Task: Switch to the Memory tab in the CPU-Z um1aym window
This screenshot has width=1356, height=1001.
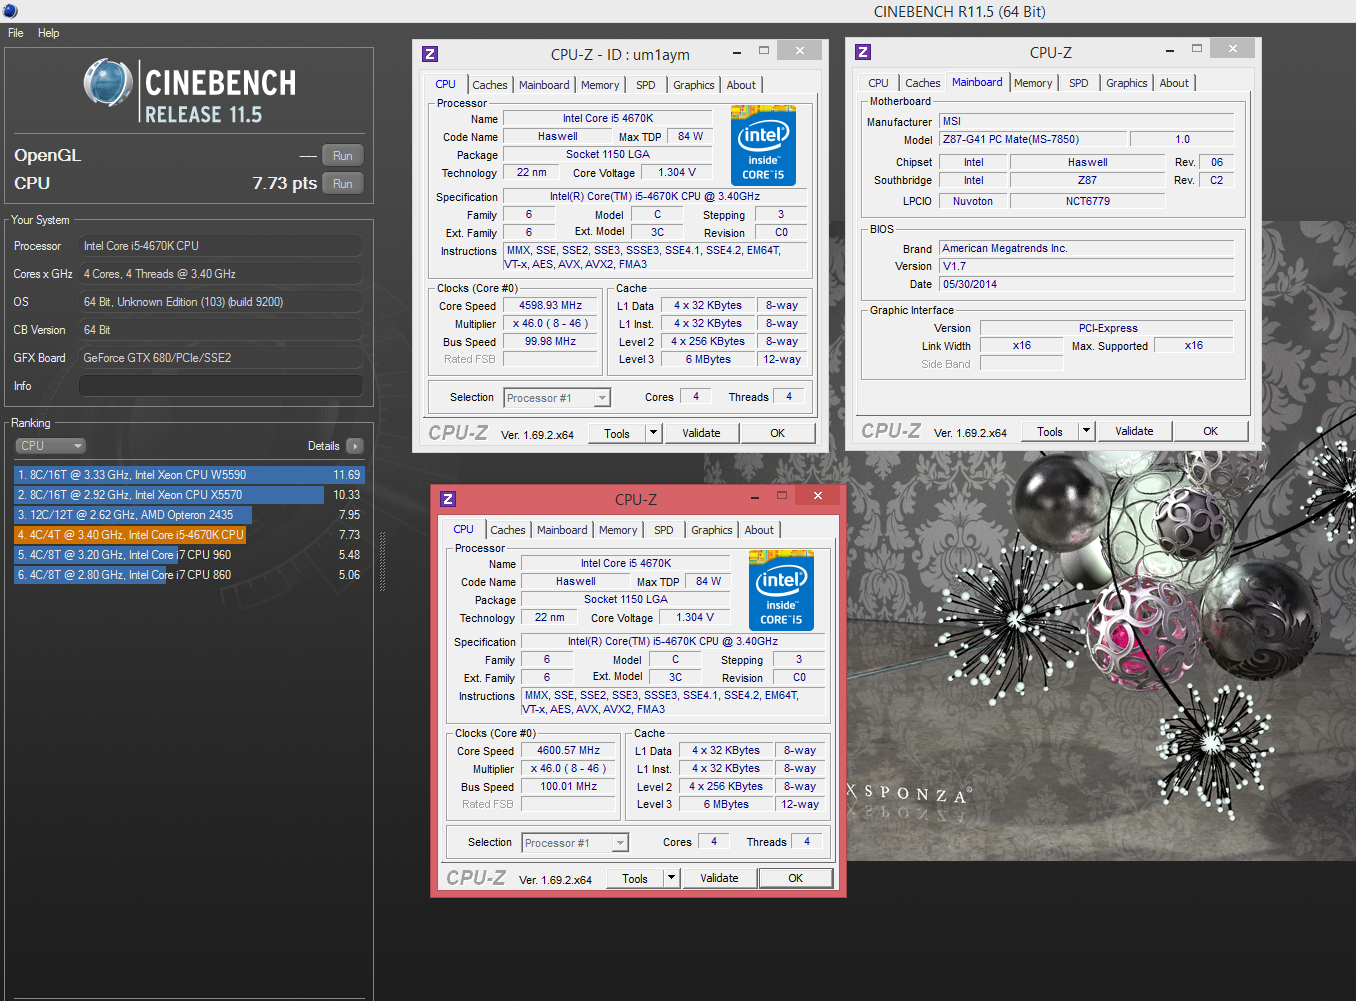Action: point(600,85)
